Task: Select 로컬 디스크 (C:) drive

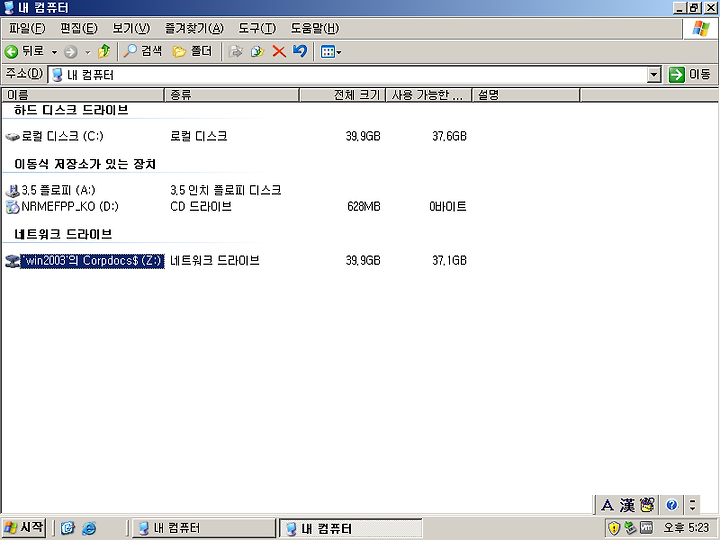Action: click(62, 136)
